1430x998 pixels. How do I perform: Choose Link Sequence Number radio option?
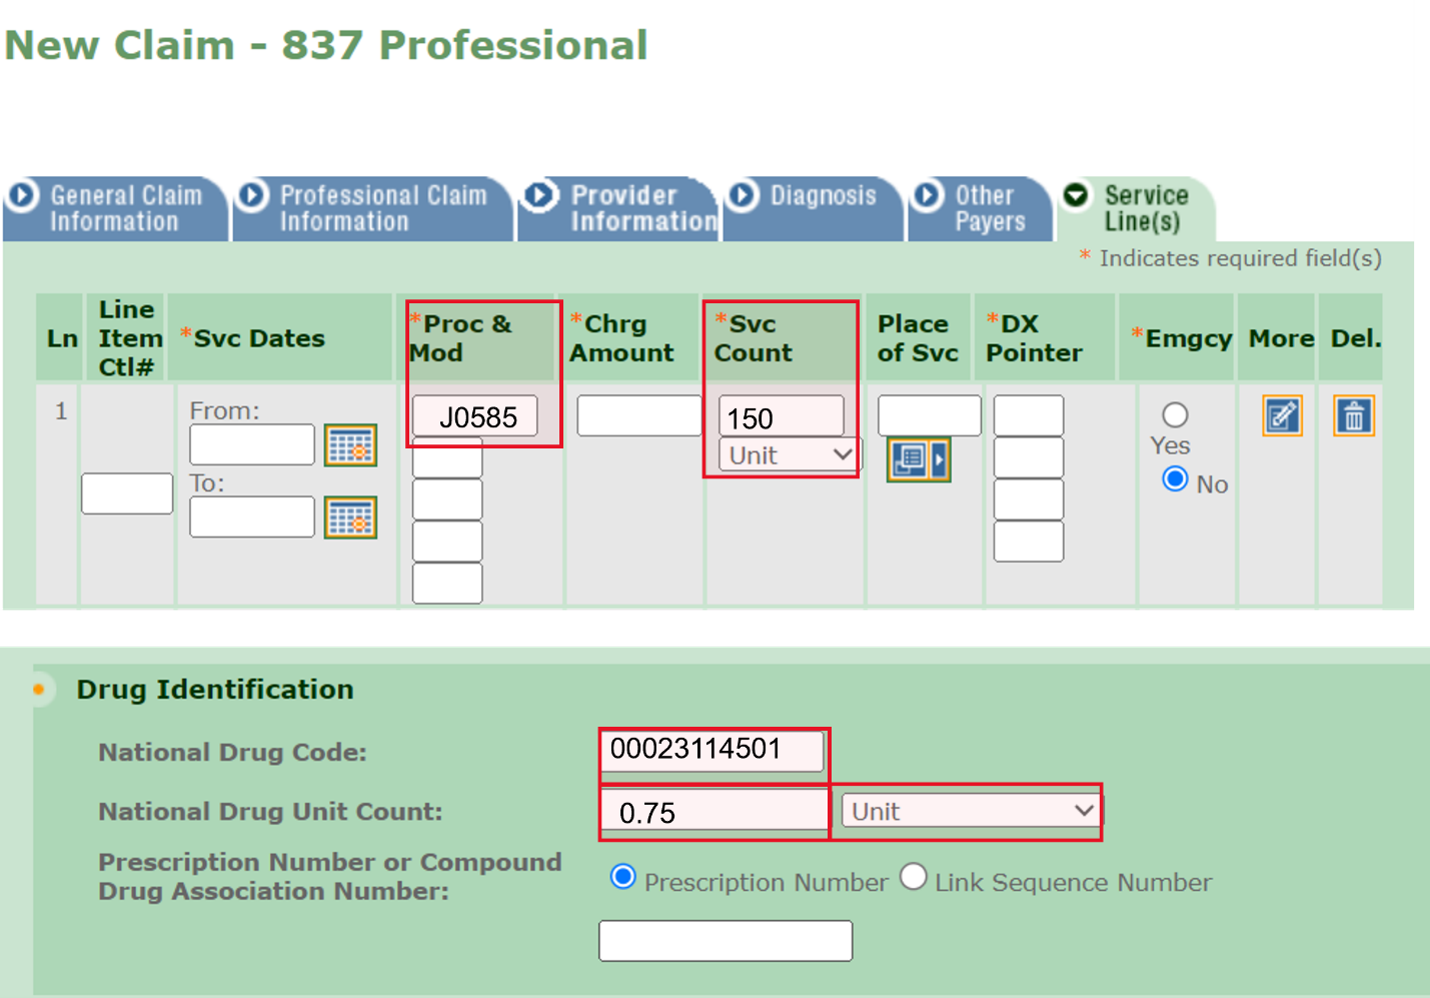click(913, 877)
